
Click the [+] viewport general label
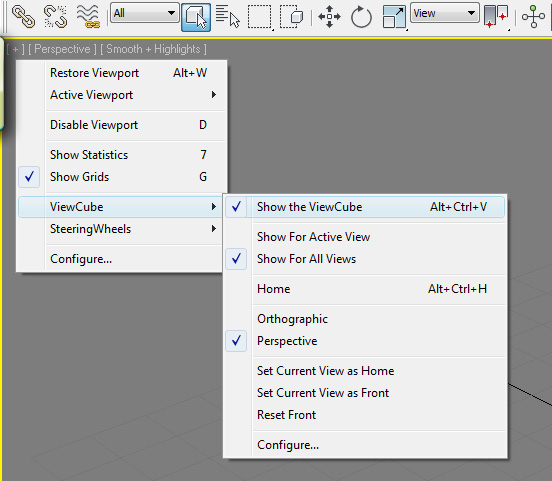click(x=15, y=49)
